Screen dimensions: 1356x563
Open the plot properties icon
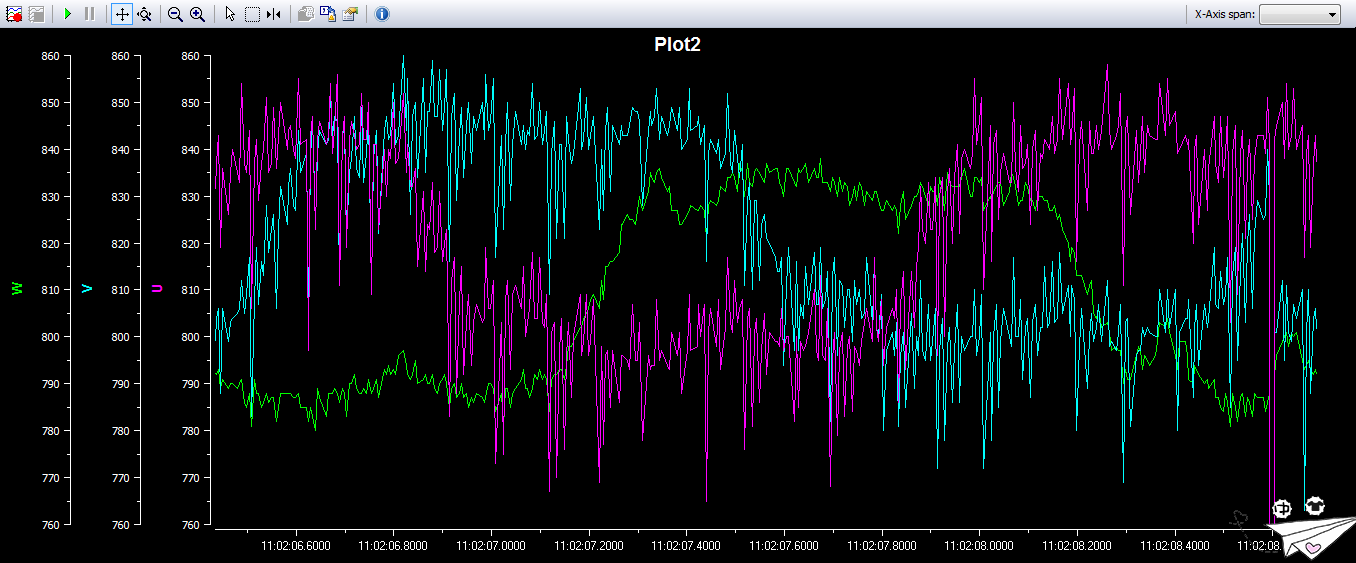point(350,14)
